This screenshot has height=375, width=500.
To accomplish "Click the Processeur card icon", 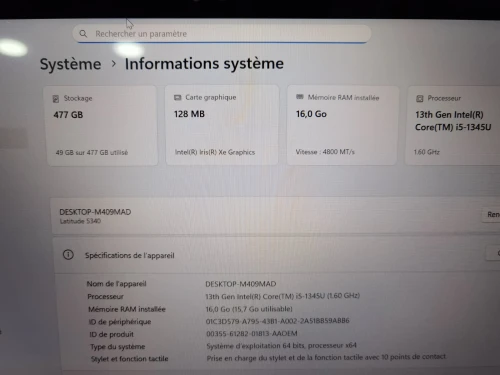I will pos(420,98).
